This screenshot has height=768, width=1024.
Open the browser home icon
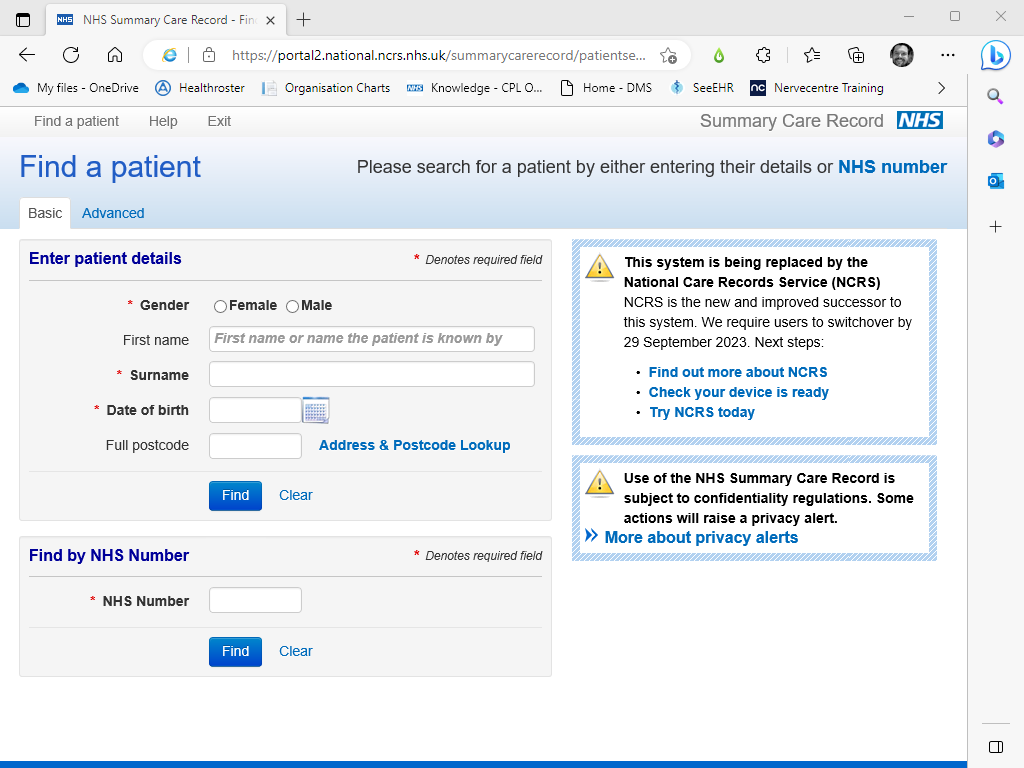[115, 55]
